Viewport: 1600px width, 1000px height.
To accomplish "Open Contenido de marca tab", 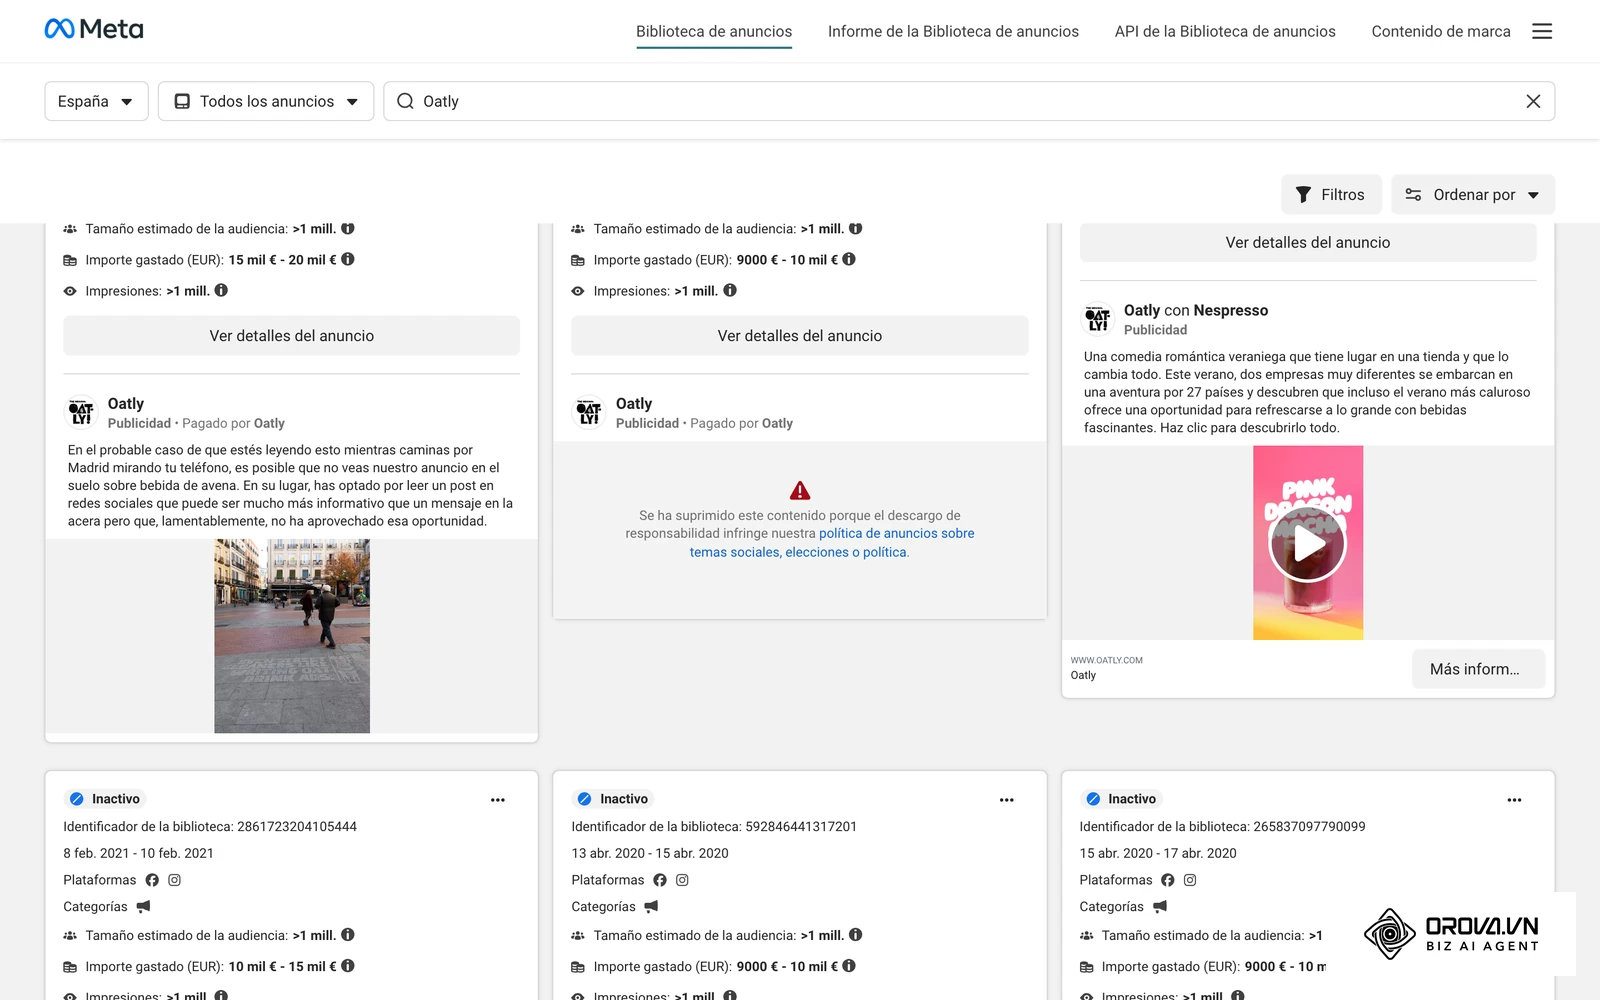I will (1441, 32).
